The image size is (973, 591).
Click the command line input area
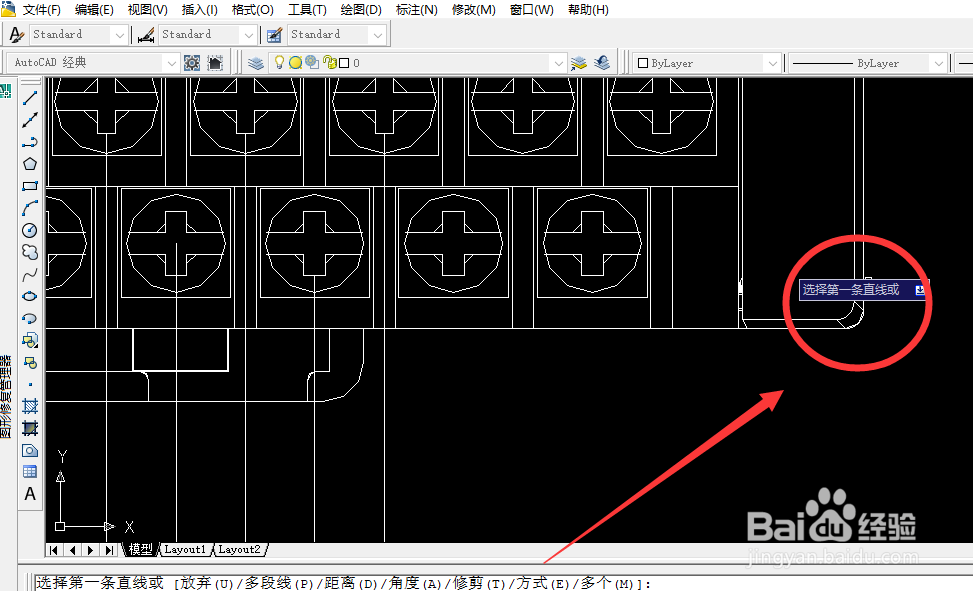[x=503, y=582]
